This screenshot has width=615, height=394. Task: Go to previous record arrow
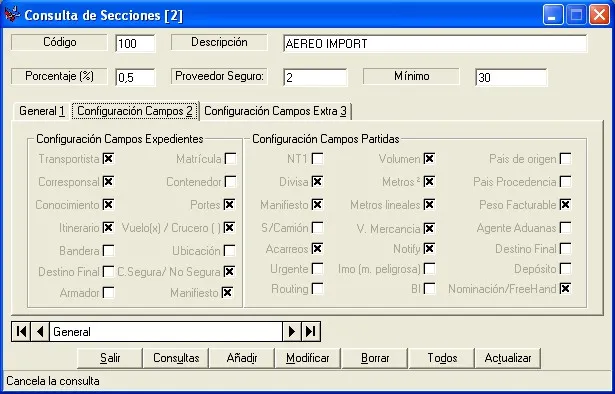(x=40, y=332)
